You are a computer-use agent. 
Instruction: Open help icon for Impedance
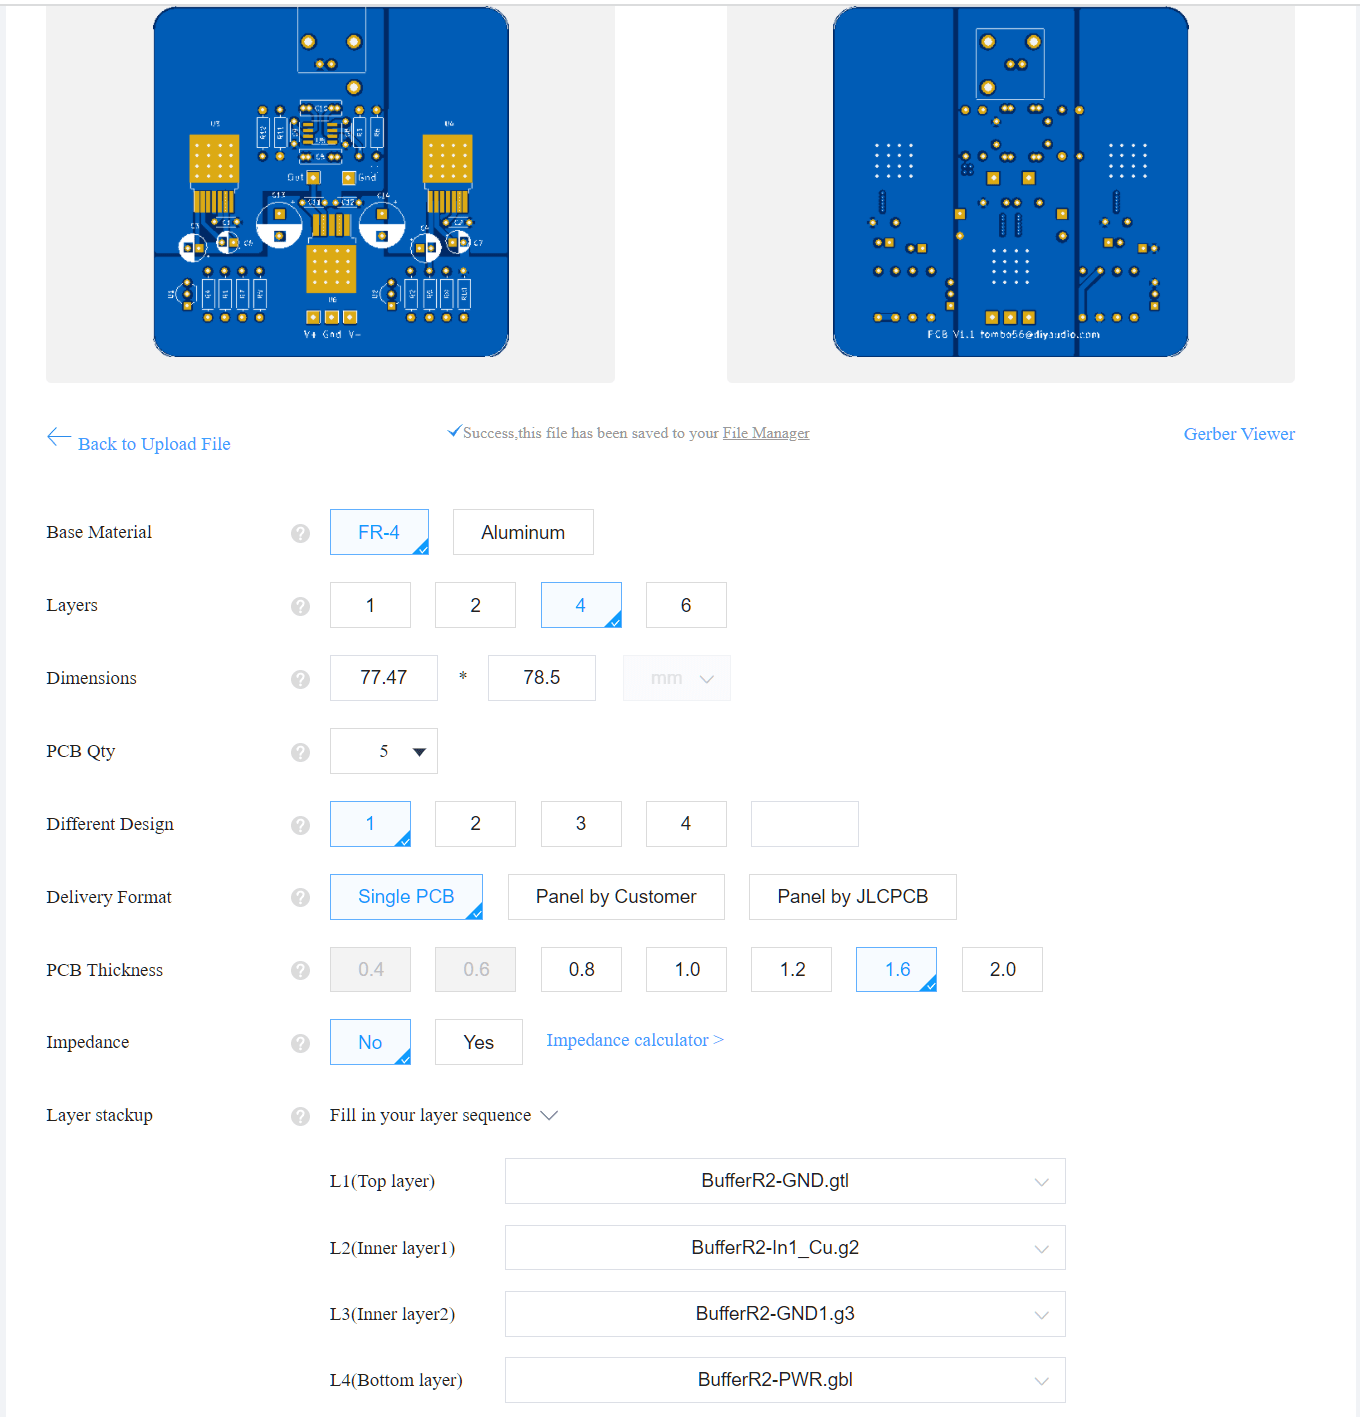click(300, 1043)
